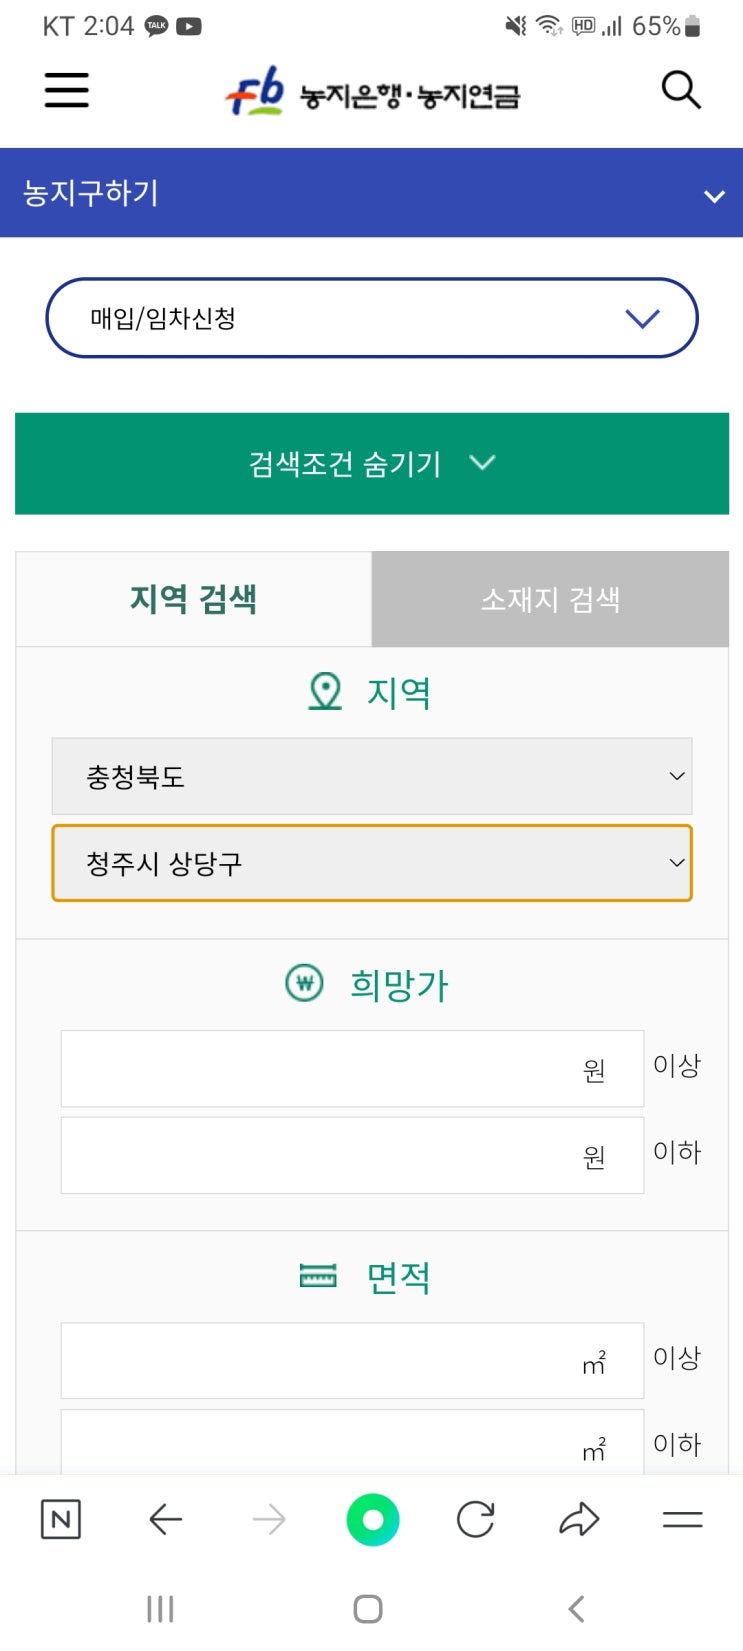Reload page with refresh icon
The height and width of the screenshot is (1651, 743).
click(475, 1519)
